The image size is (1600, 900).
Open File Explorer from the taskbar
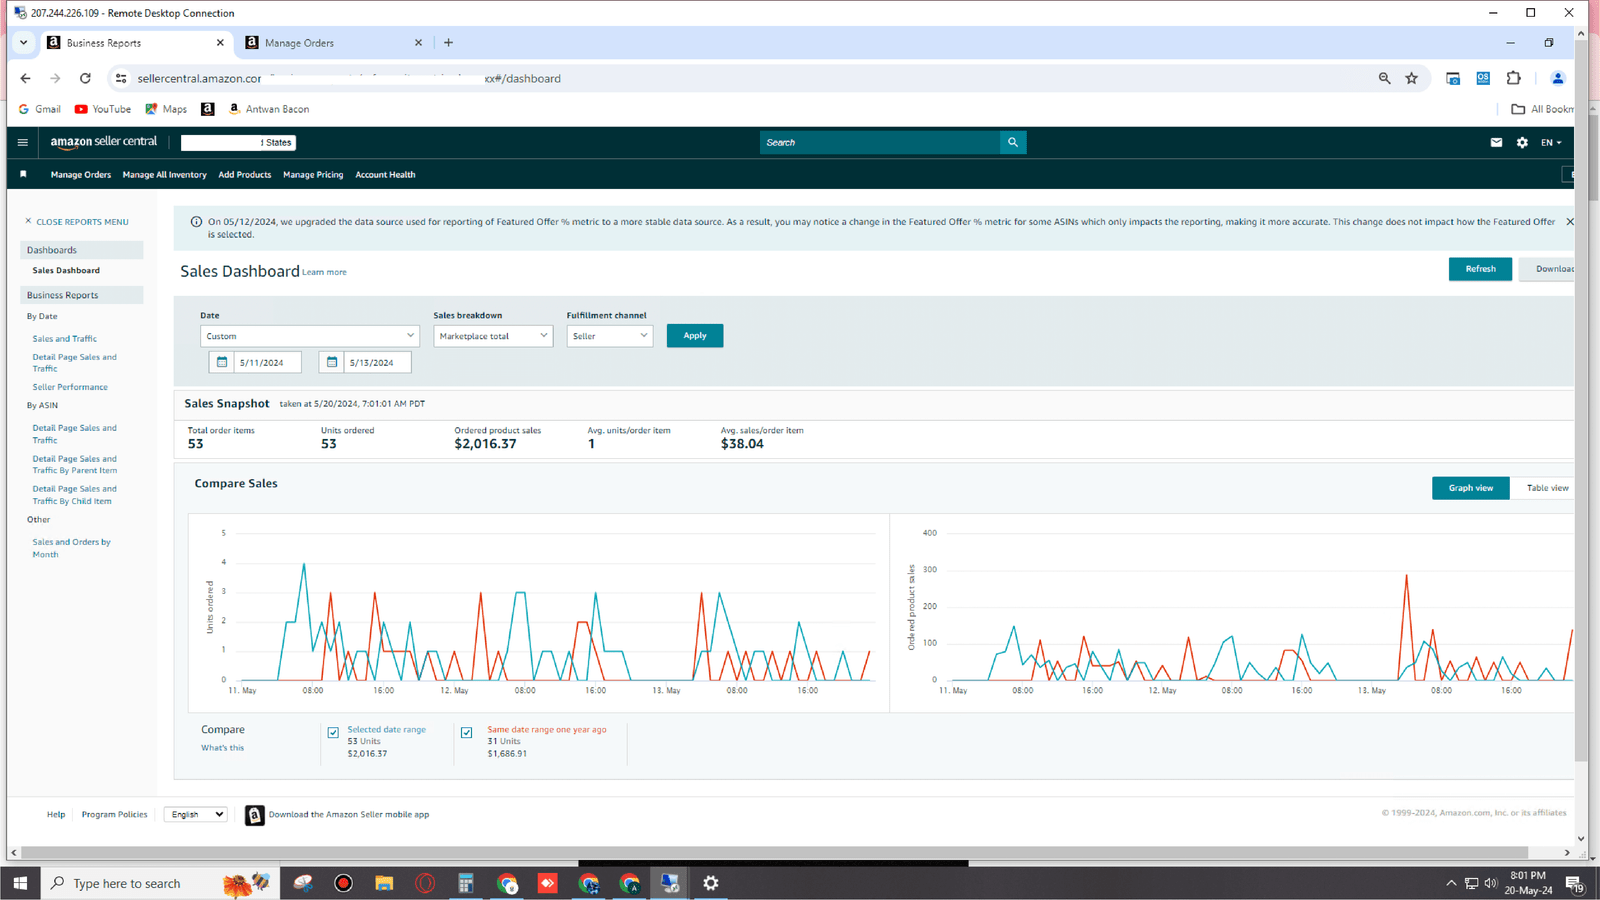384,883
